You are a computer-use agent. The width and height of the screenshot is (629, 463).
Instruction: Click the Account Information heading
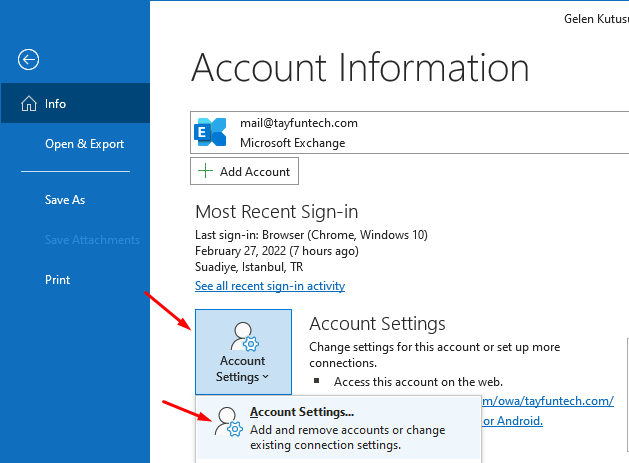[360, 67]
